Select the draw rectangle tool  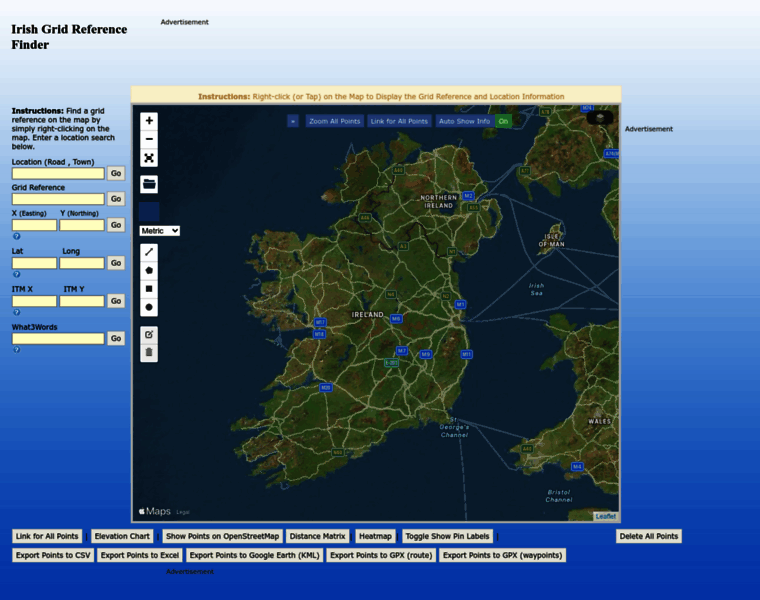tap(149, 289)
